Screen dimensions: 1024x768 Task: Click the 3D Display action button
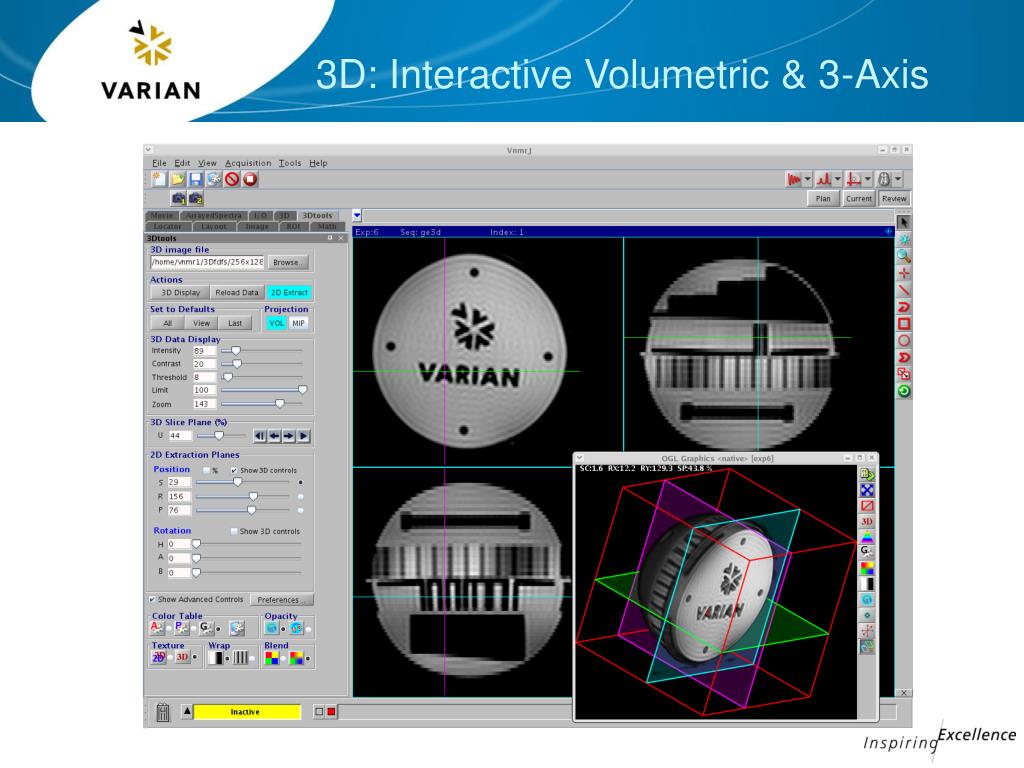tap(180, 293)
